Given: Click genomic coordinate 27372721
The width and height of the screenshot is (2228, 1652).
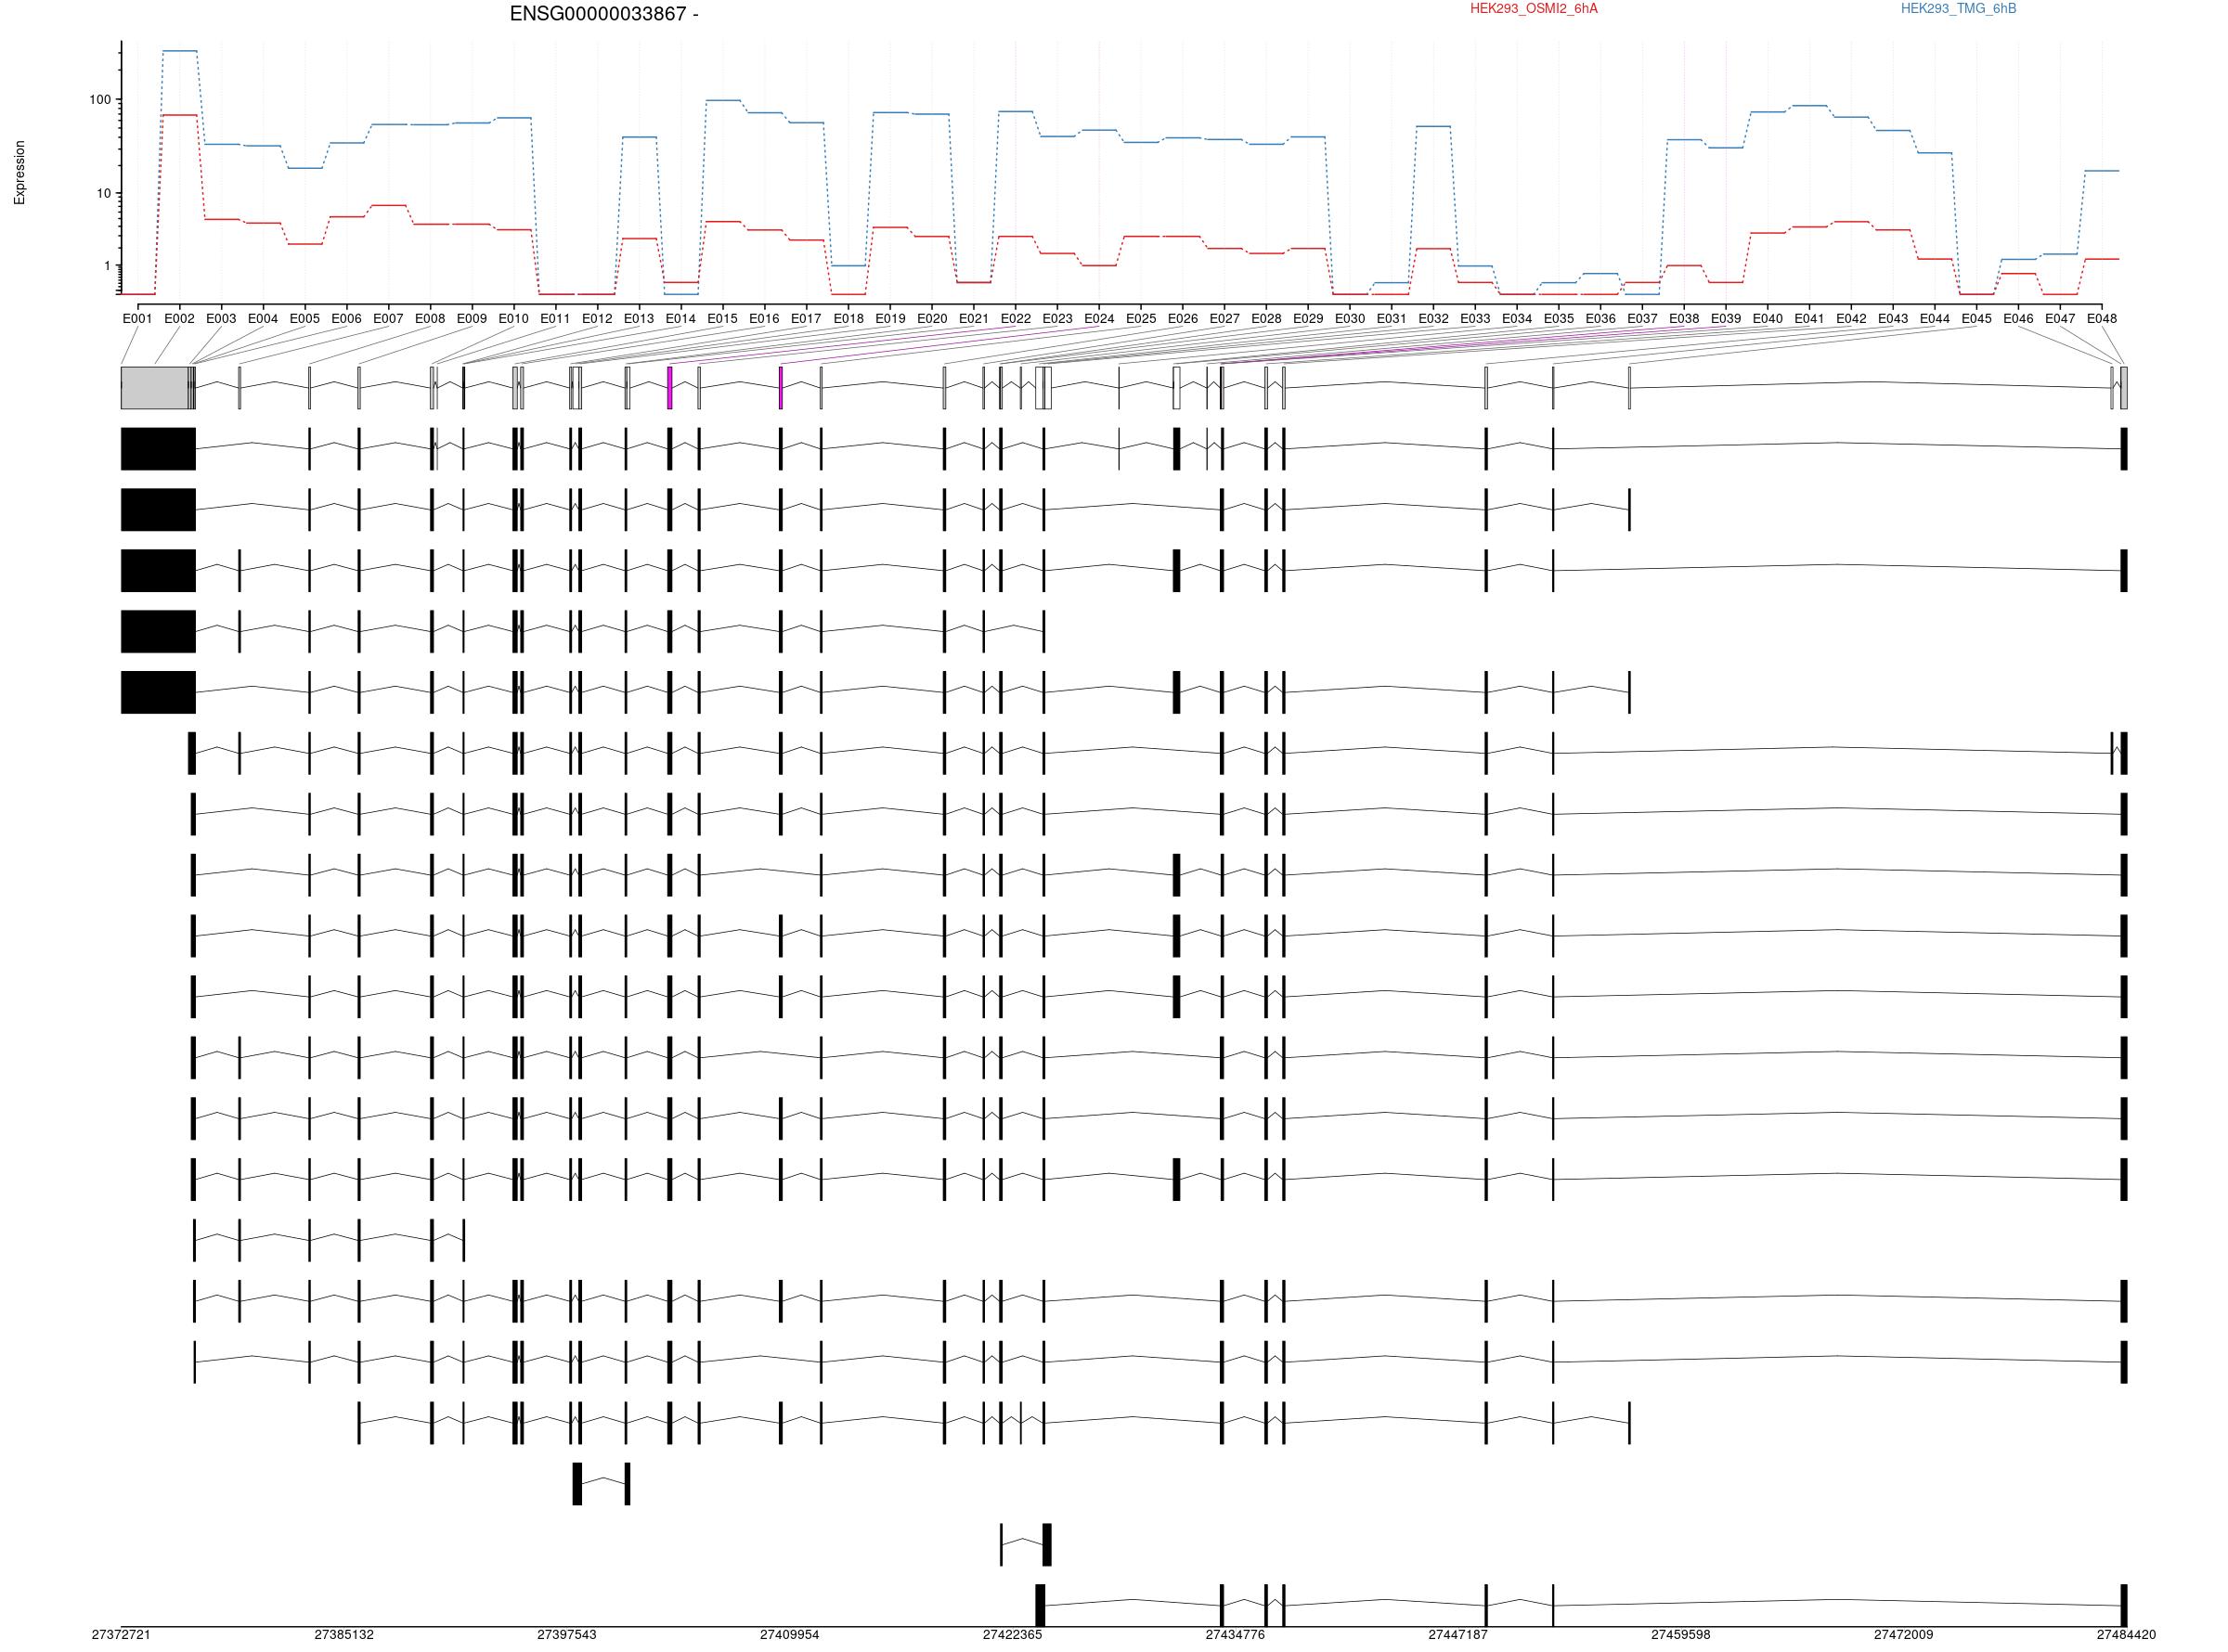Looking at the screenshot, I should (121, 1635).
